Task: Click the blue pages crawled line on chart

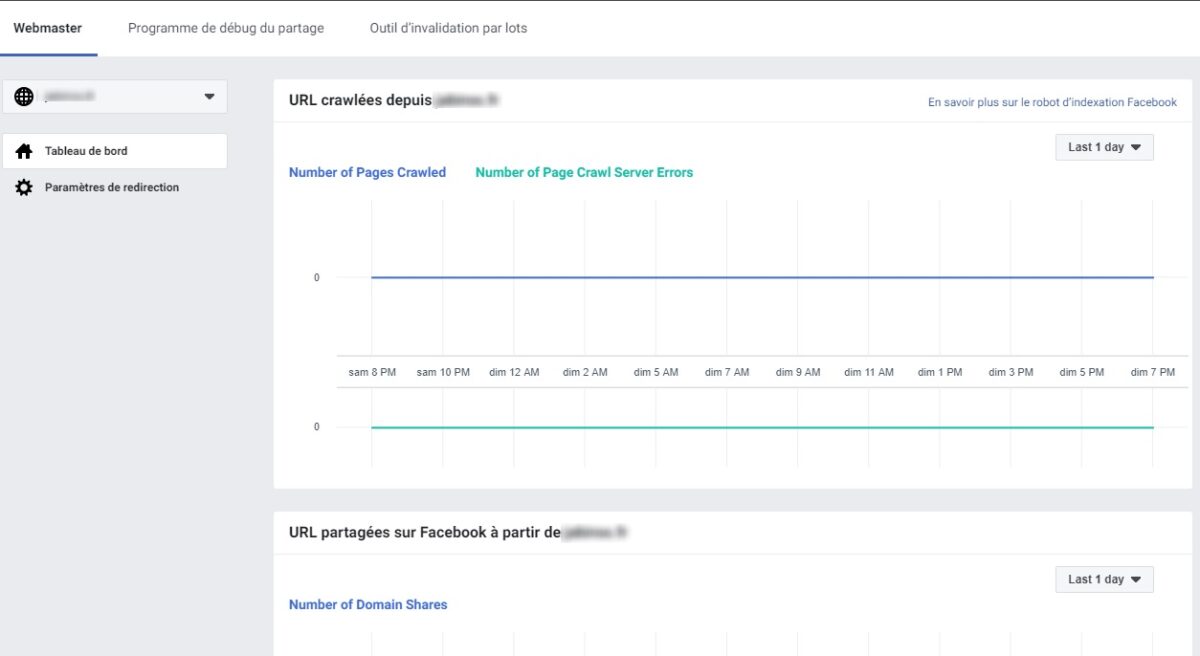Action: [x=762, y=277]
